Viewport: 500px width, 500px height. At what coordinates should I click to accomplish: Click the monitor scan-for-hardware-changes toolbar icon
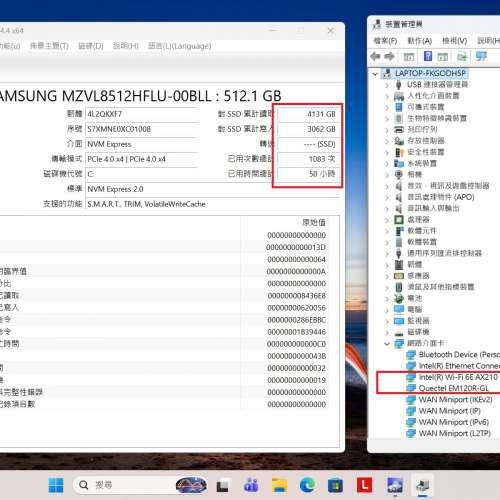click(481, 56)
